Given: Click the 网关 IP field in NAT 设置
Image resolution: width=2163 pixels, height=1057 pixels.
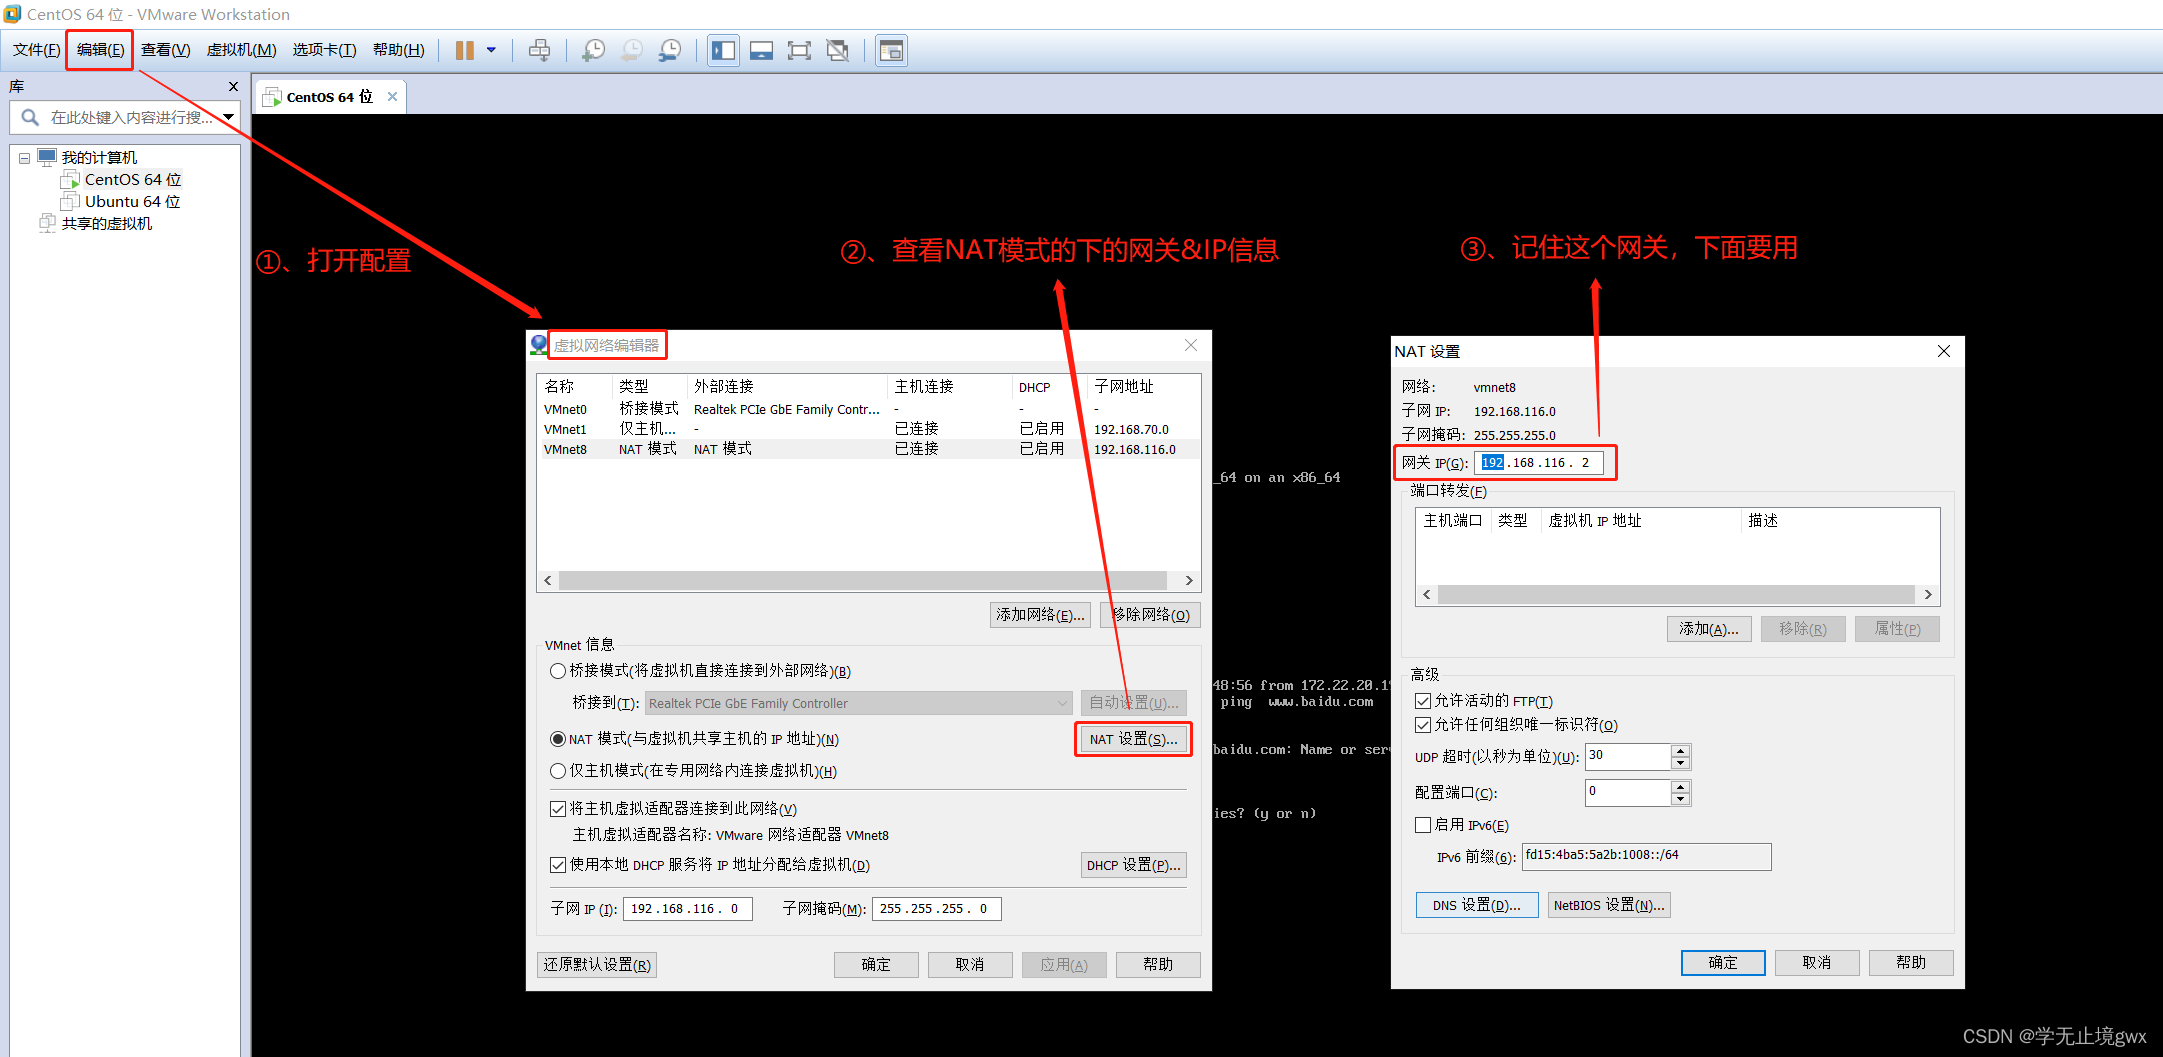Looking at the screenshot, I should tap(1539, 463).
